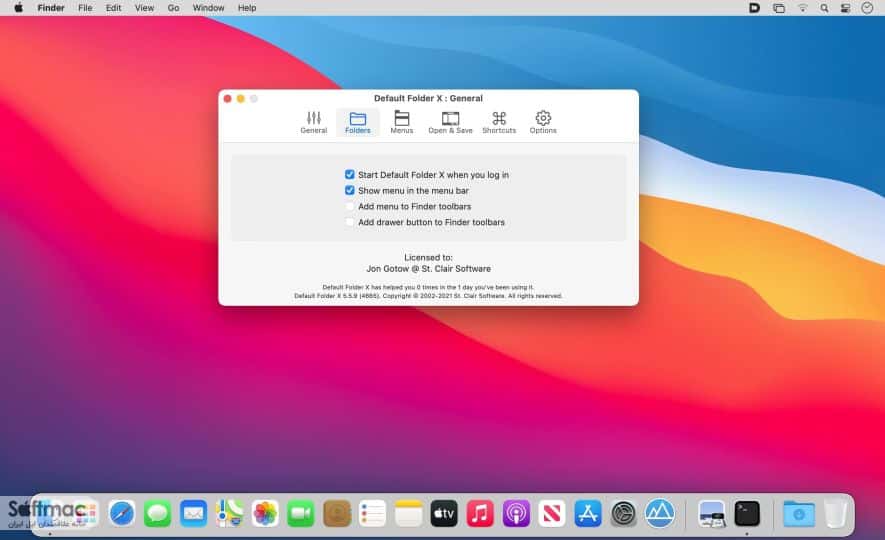885x540 pixels.
Task: Go to the Shortcuts tab
Action: tap(499, 122)
